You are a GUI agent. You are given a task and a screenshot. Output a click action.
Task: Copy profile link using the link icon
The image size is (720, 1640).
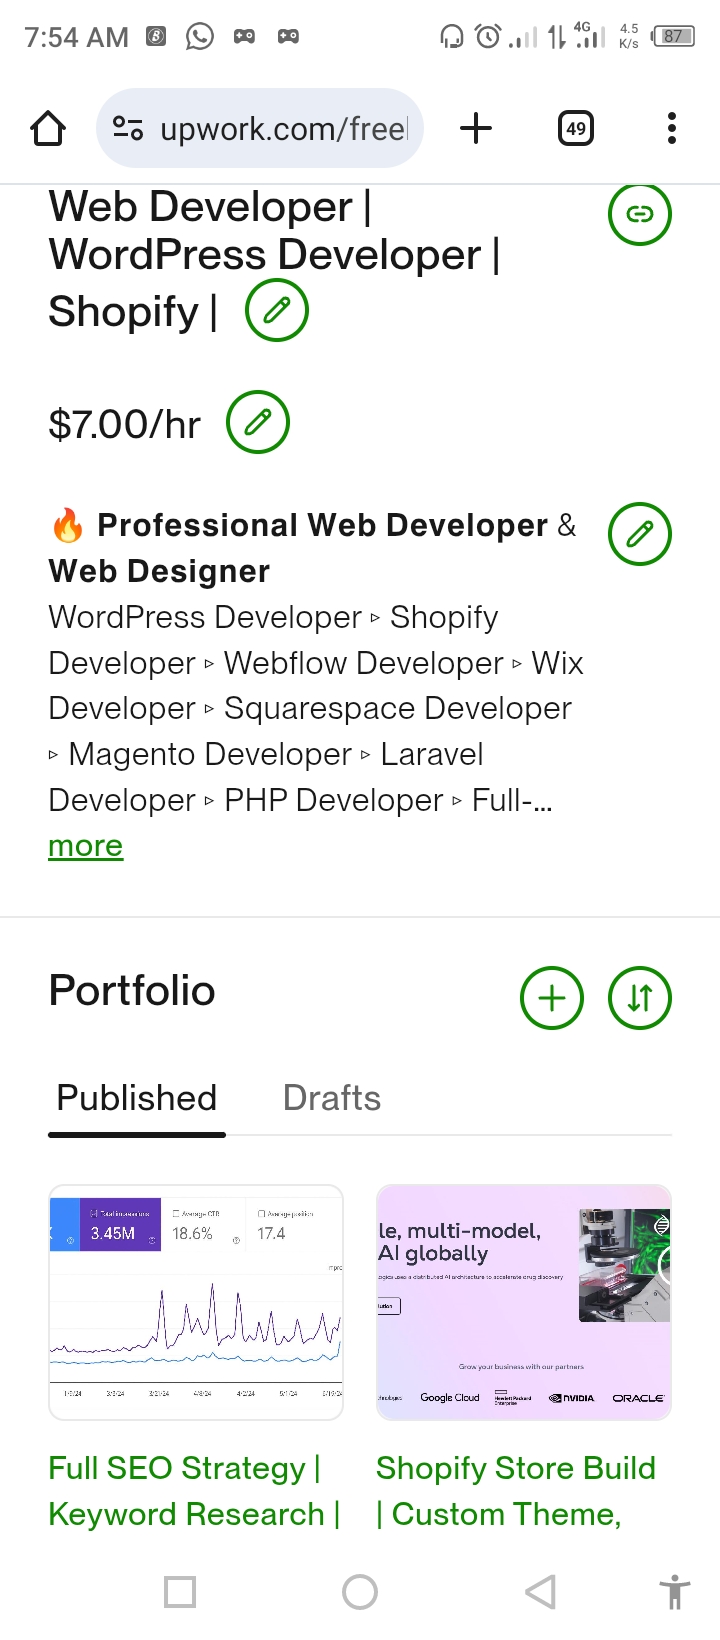(x=639, y=214)
